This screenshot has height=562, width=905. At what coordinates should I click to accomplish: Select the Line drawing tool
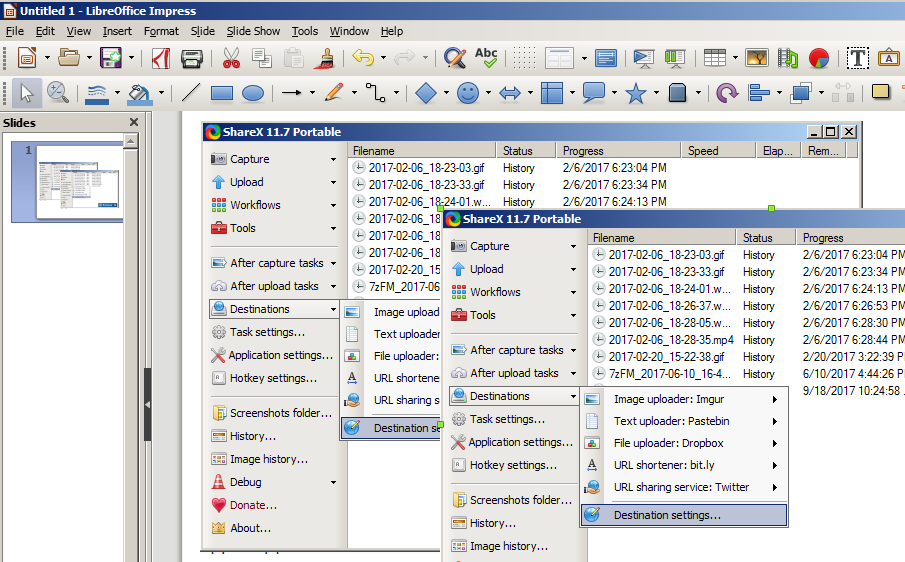point(190,93)
